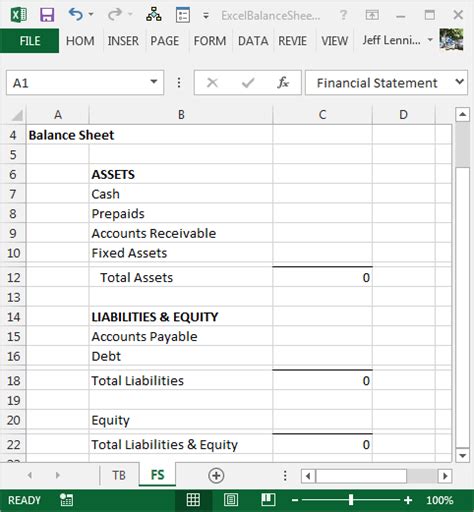This screenshot has height=512, width=474.
Task: Click the zoom level 100% button
Action: [x=440, y=500]
